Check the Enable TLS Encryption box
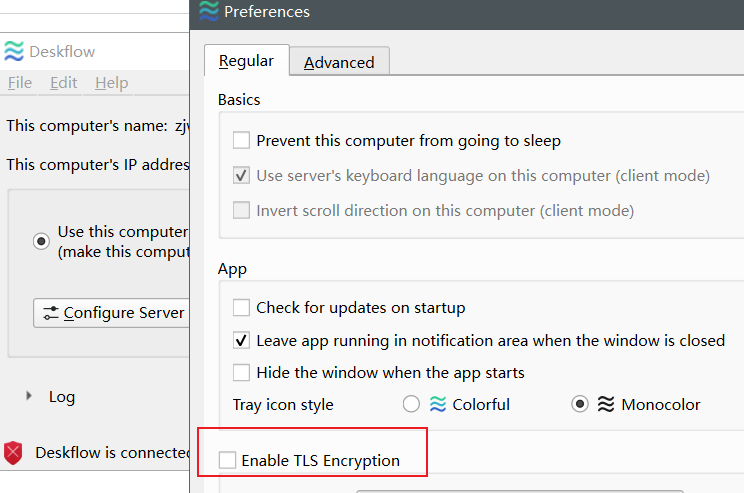The width and height of the screenshot is (744, 493). (228, 461)
